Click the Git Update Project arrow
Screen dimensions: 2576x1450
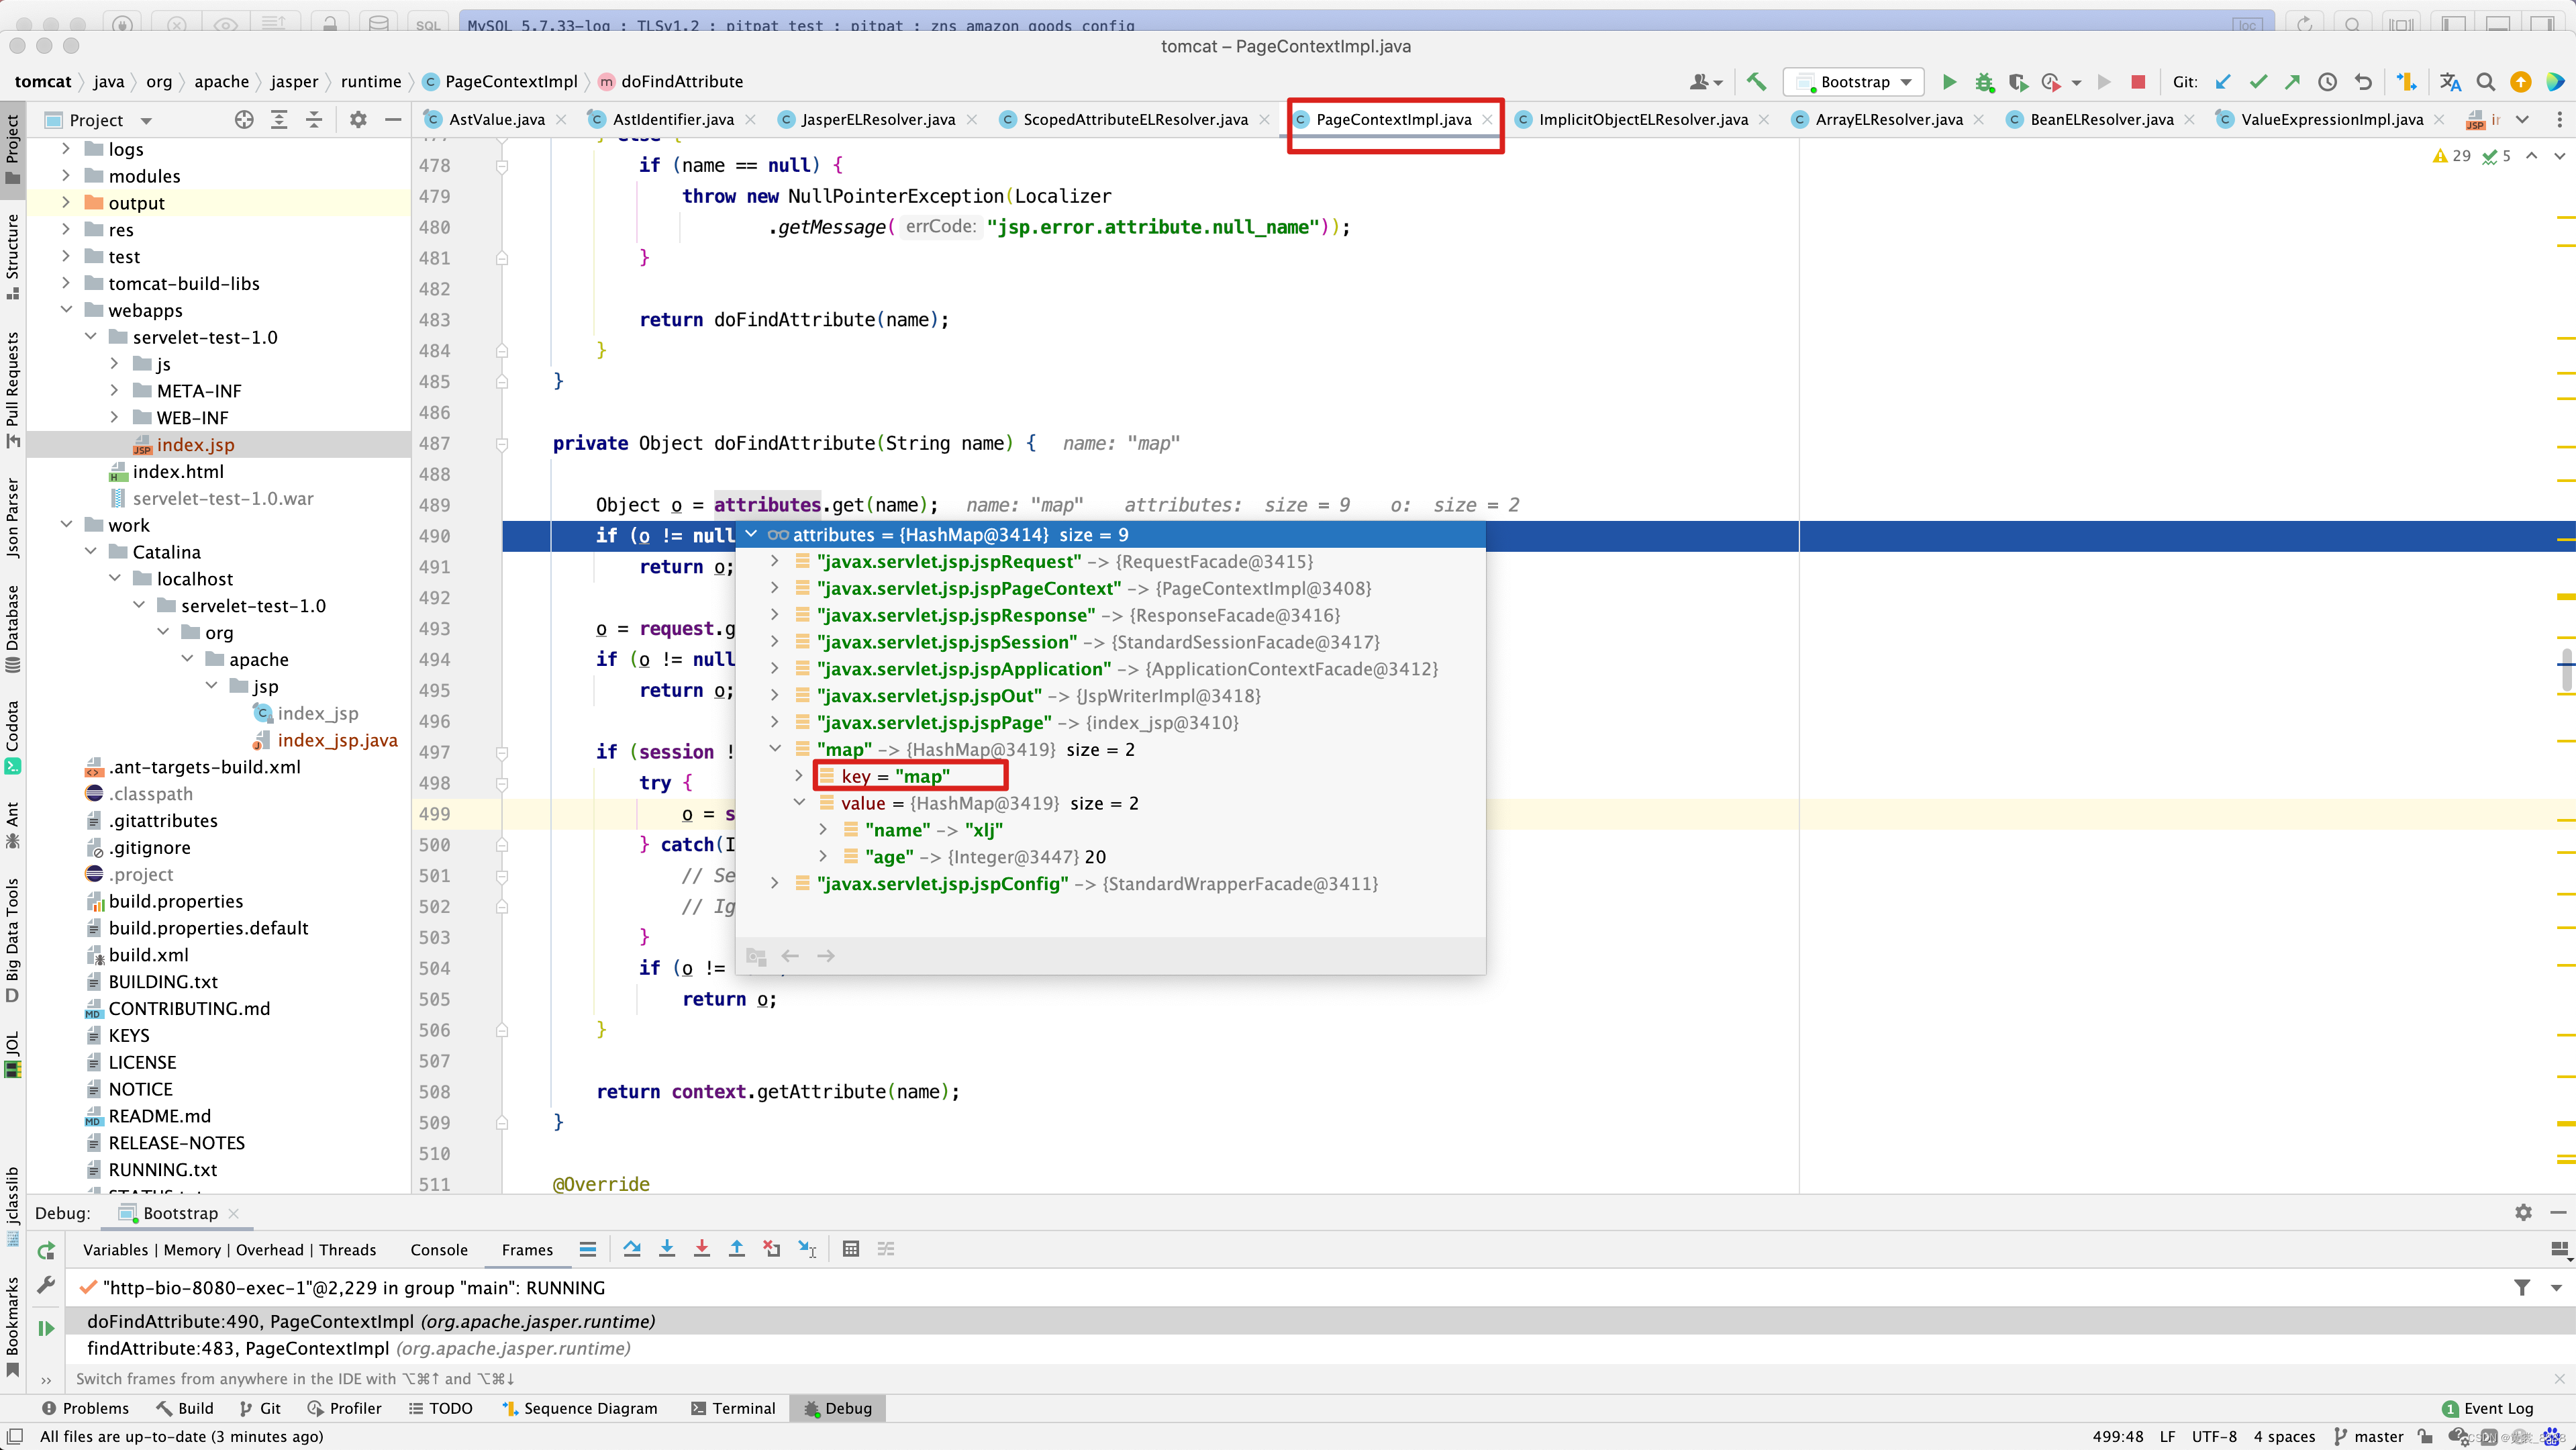coord(2223,82)
